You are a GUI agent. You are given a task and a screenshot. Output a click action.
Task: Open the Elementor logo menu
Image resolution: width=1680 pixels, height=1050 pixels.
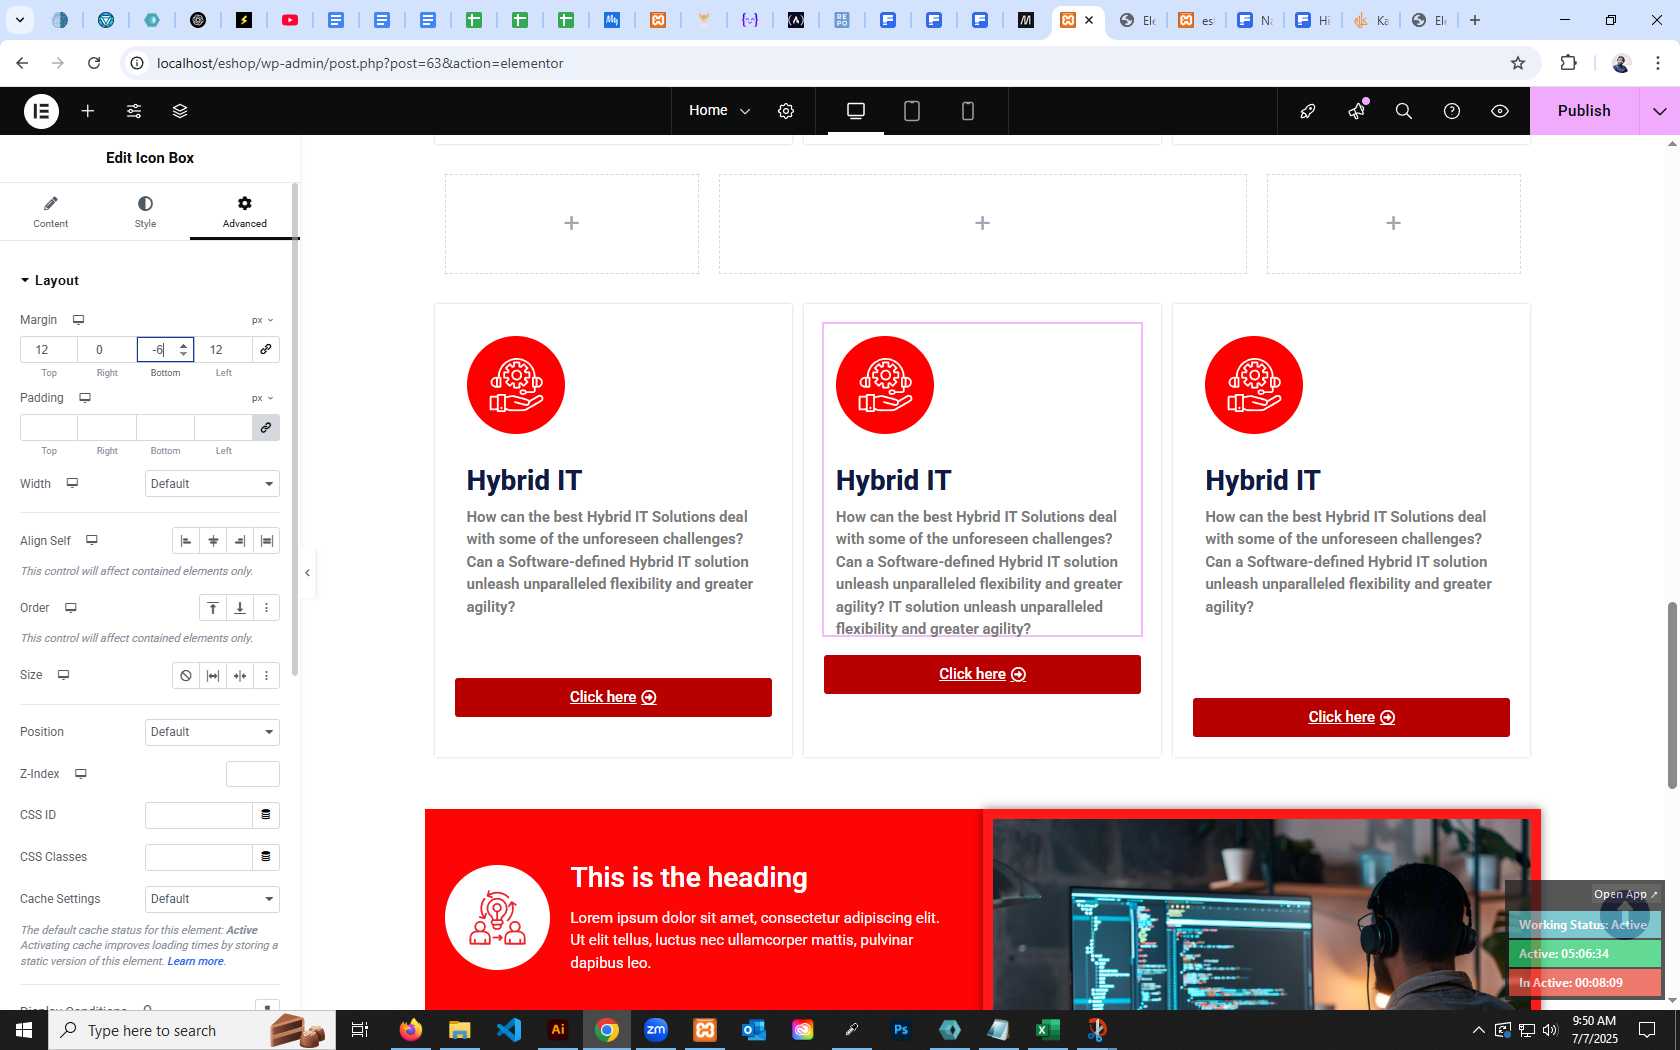click(x=41, y=111)
